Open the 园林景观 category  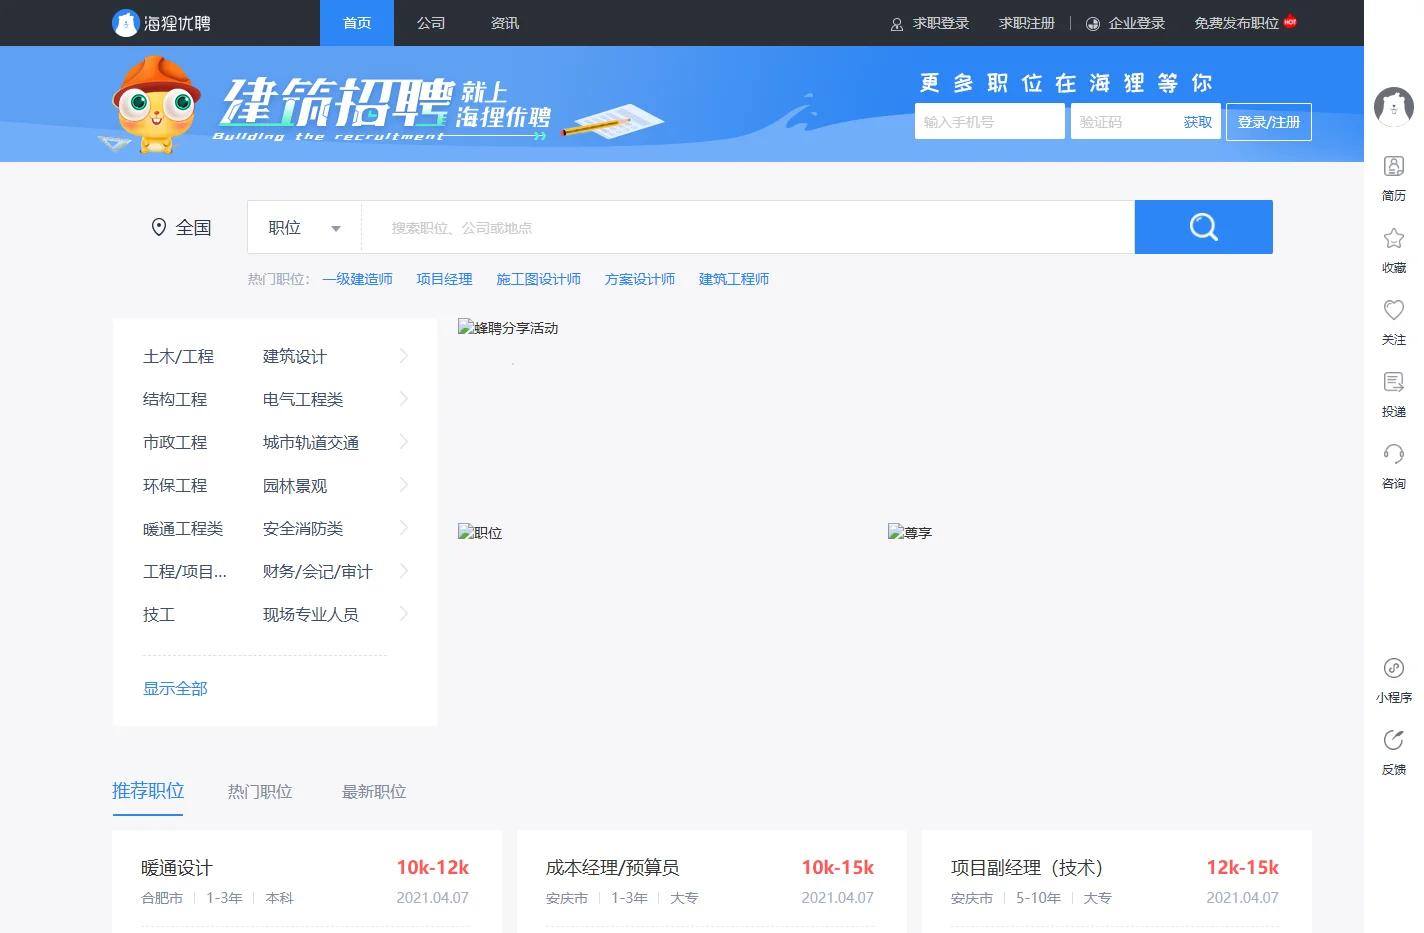click(x=295, y=485)
